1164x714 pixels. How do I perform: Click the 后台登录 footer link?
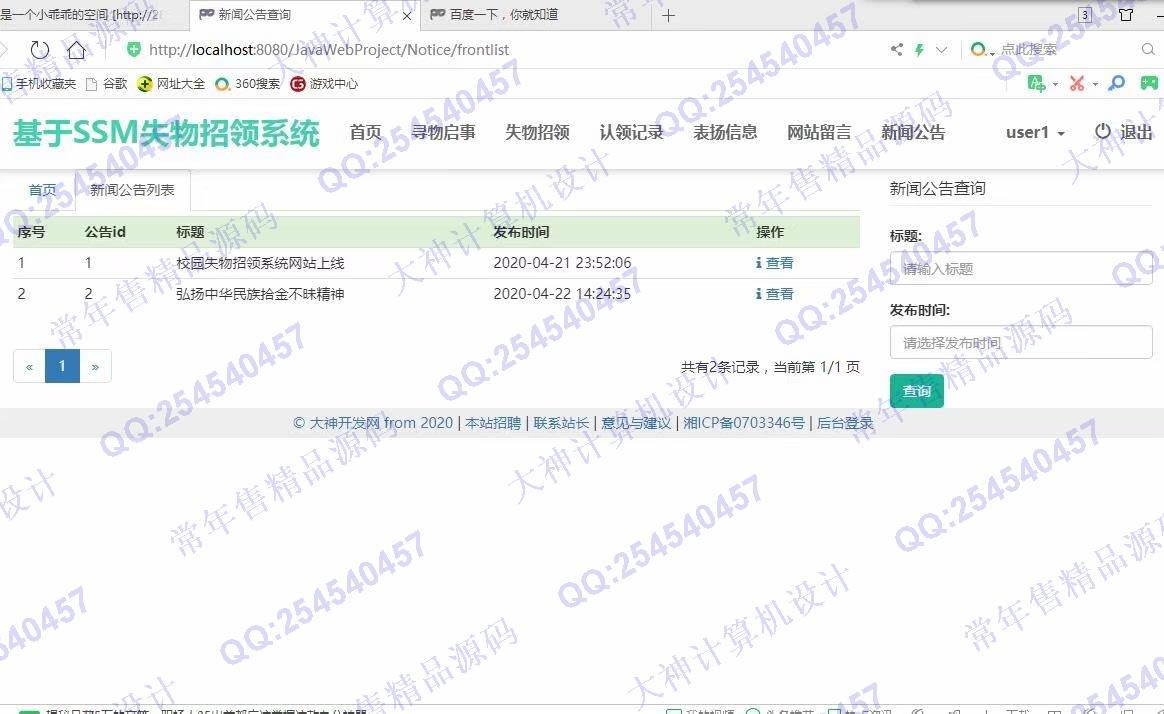(x=845, y=423)
